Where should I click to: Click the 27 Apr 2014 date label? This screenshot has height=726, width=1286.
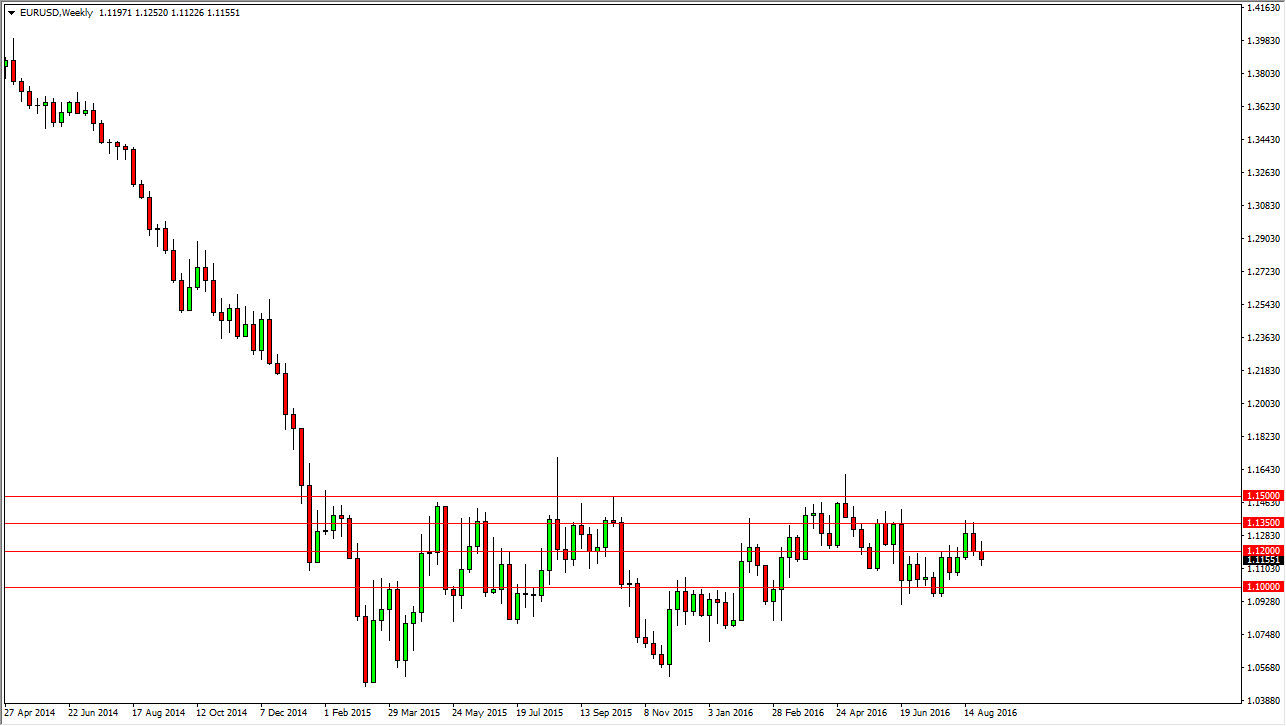click(31, 712)
